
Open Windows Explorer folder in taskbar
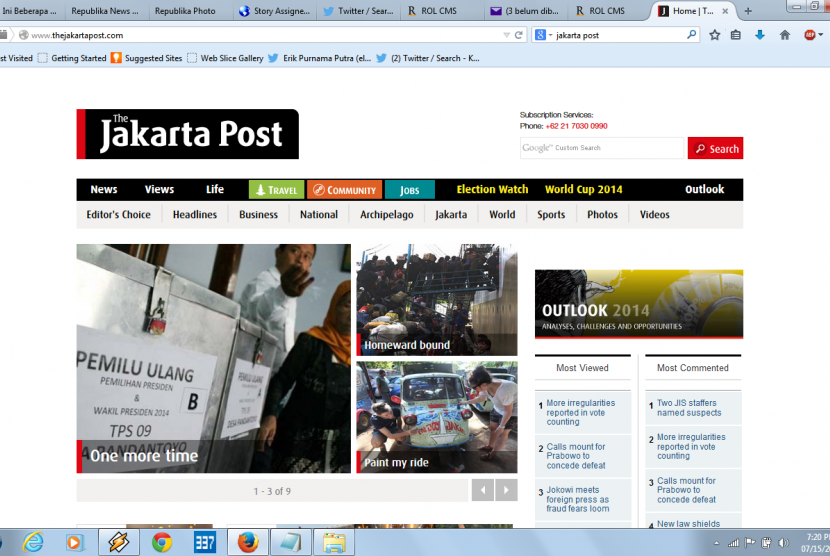pos(334,542)
